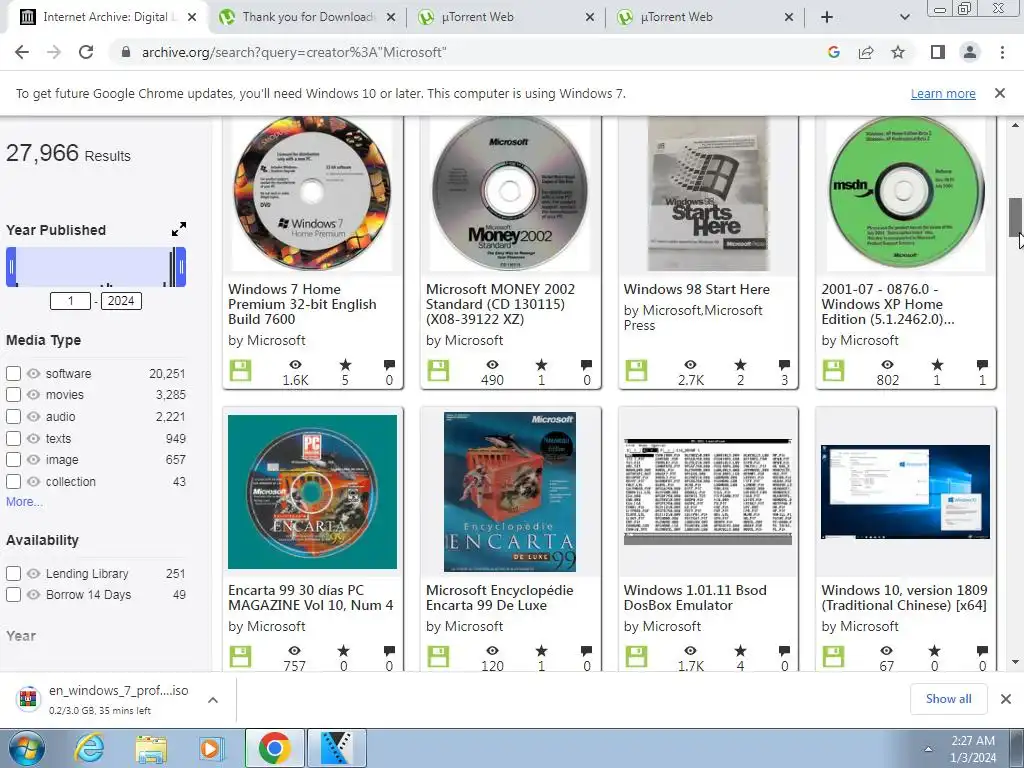Reload the archive.org page
Screen dimensions: 1024x768
click(x=86, y=52)
